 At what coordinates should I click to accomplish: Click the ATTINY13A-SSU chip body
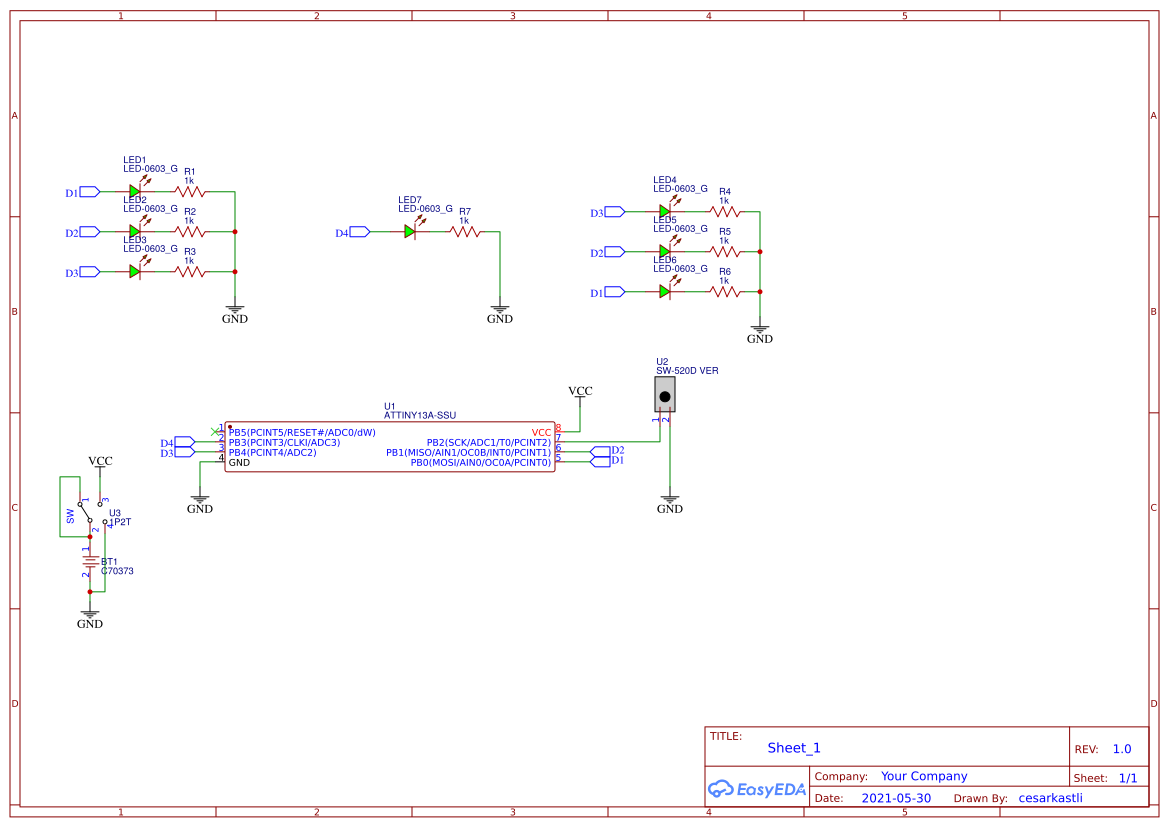(x=390, y=447)
